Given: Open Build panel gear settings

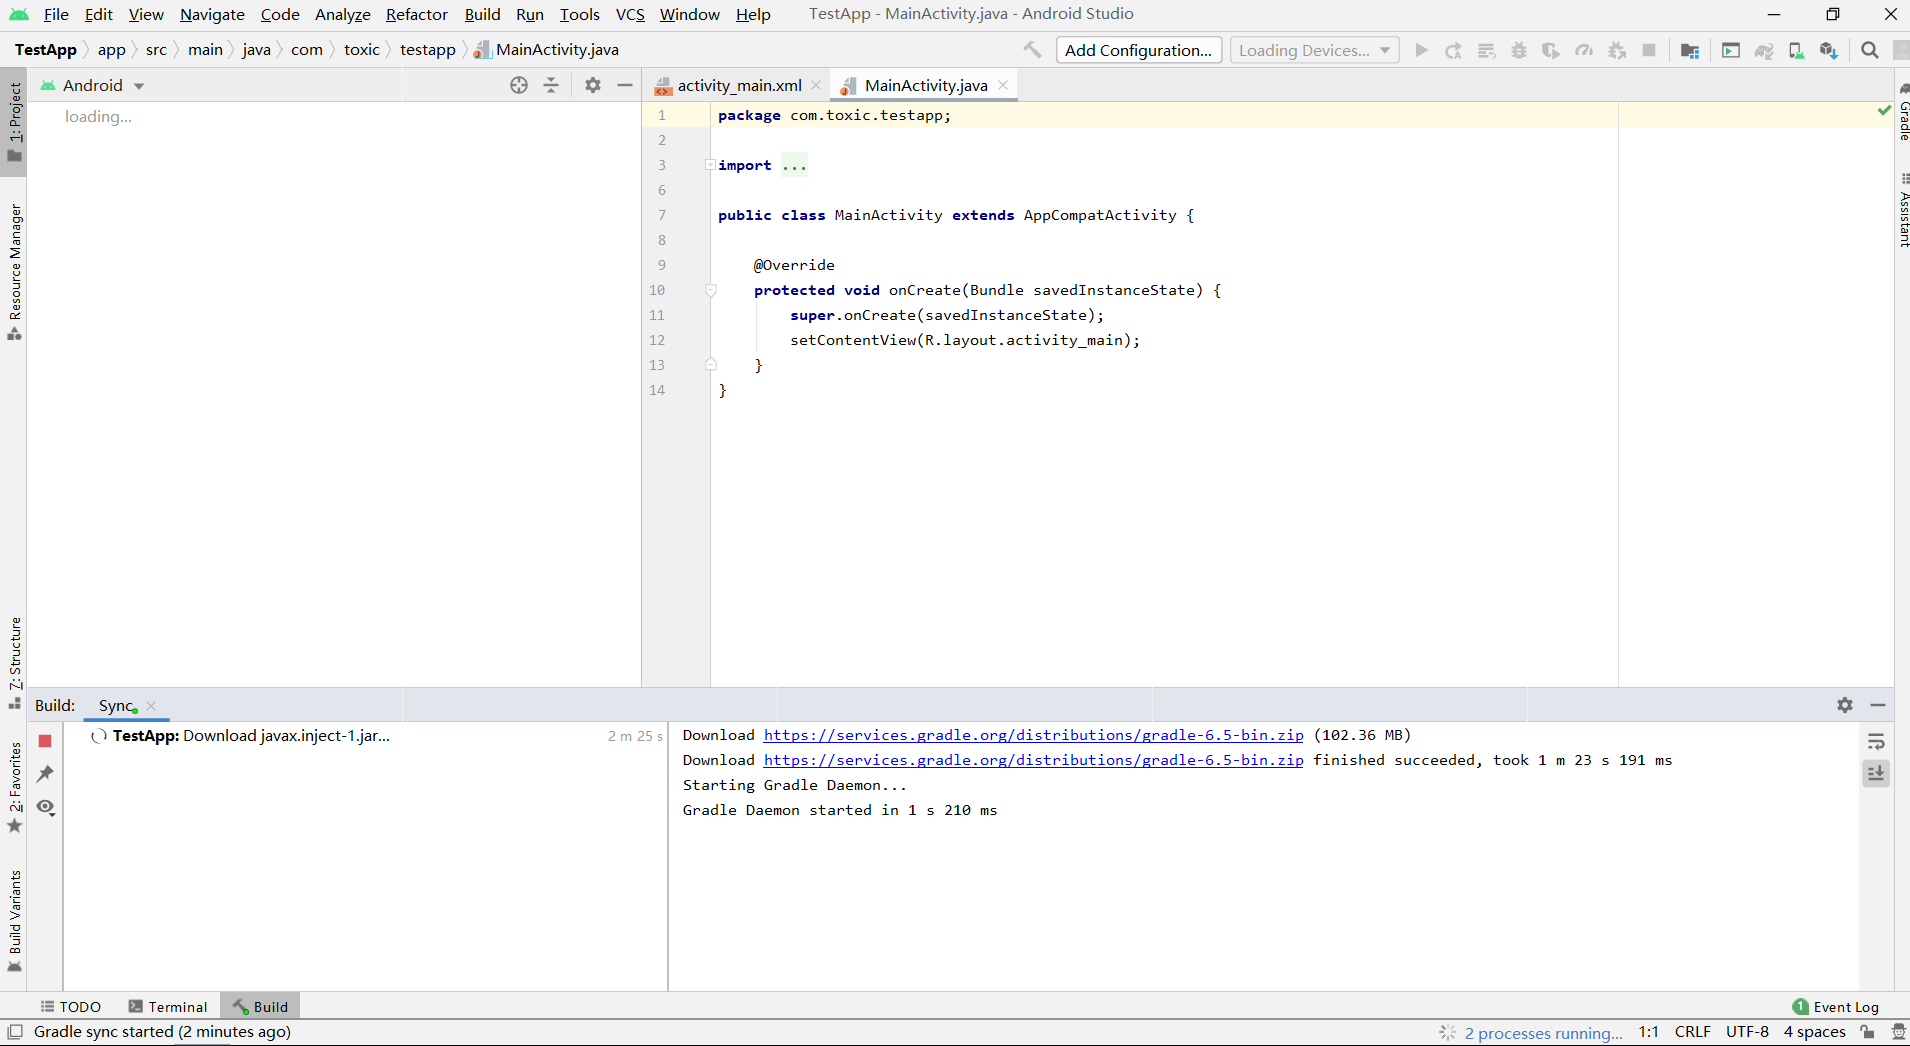Looking at the screenshot, I should [1845, 705].
